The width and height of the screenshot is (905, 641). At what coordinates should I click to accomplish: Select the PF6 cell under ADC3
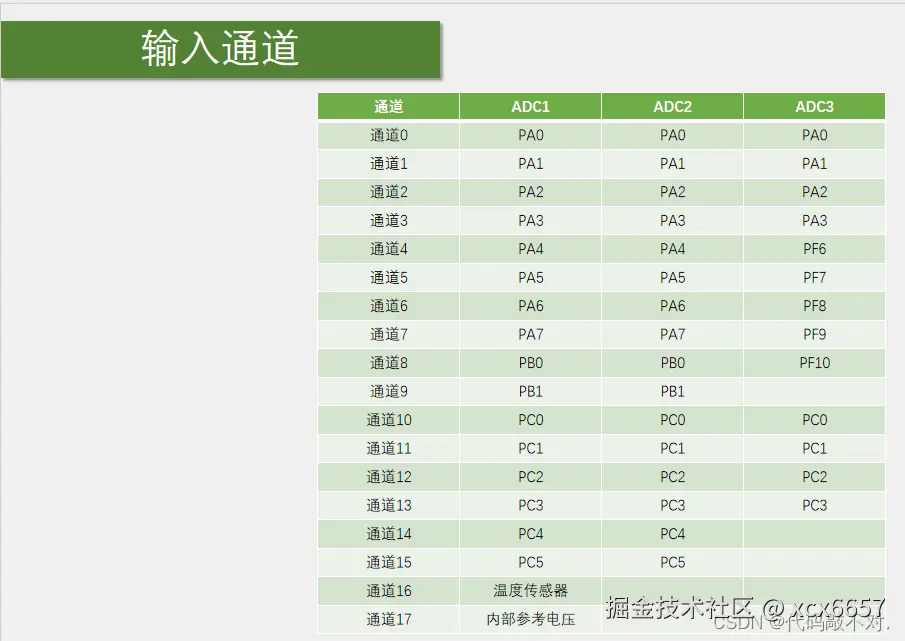pos(814,249)
